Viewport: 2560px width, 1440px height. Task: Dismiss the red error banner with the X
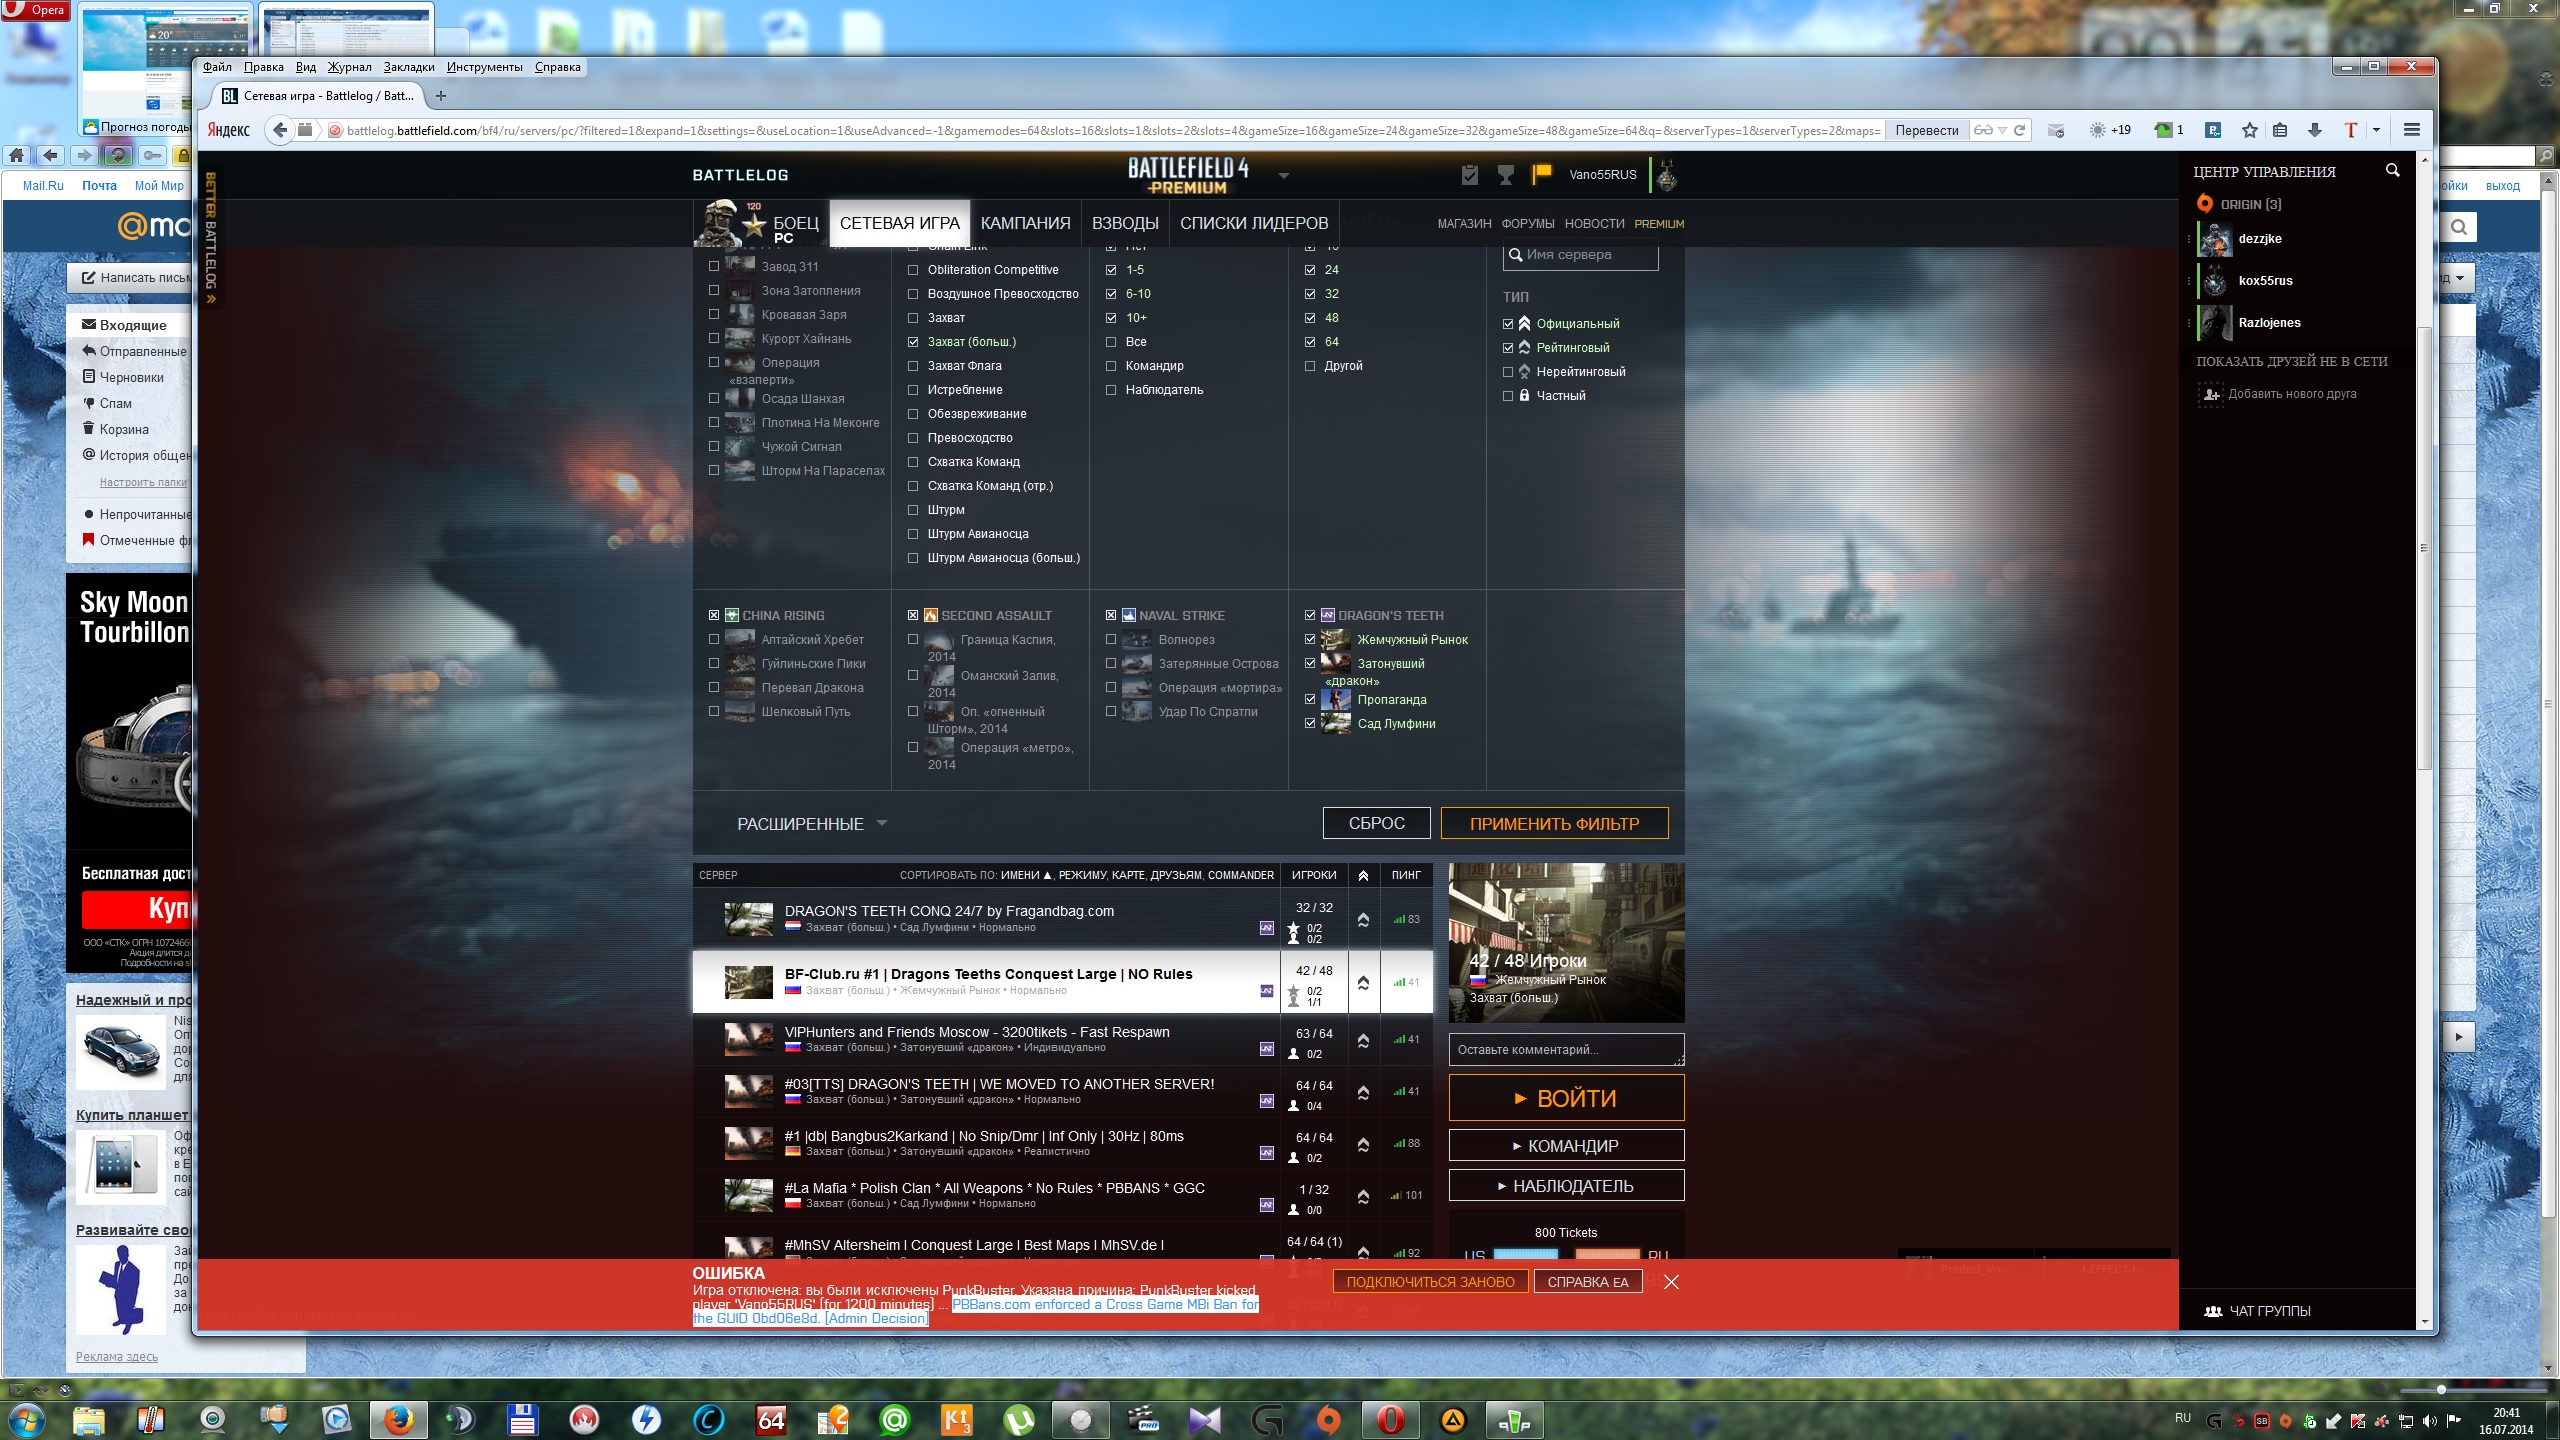[1671, 1282]
